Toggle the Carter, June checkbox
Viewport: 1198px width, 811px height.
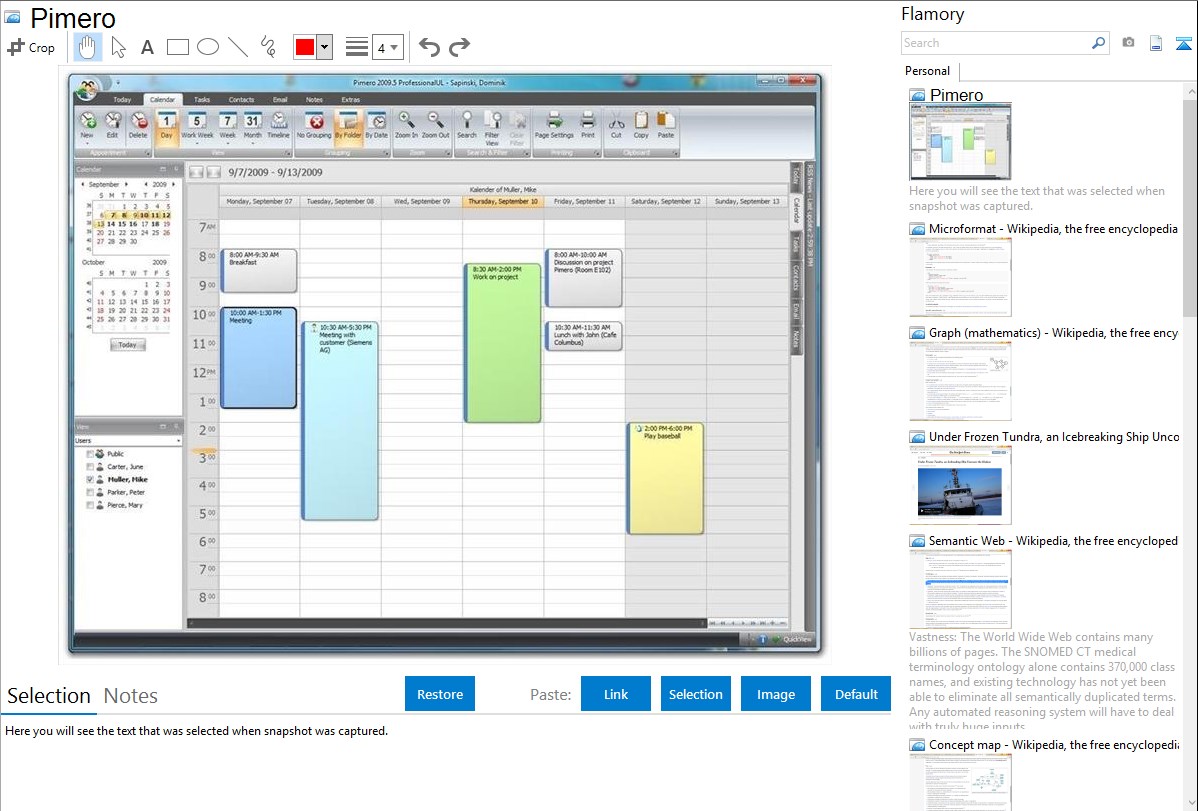tap(90, 467)
